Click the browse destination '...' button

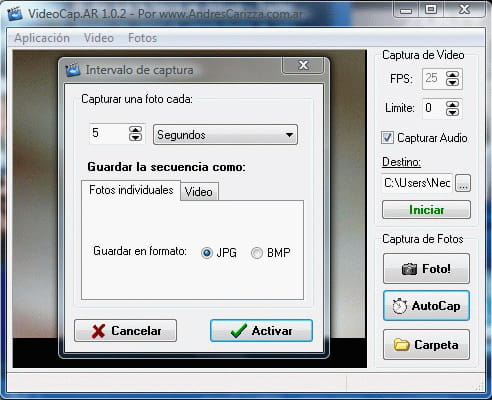click(x=463, y=183)
